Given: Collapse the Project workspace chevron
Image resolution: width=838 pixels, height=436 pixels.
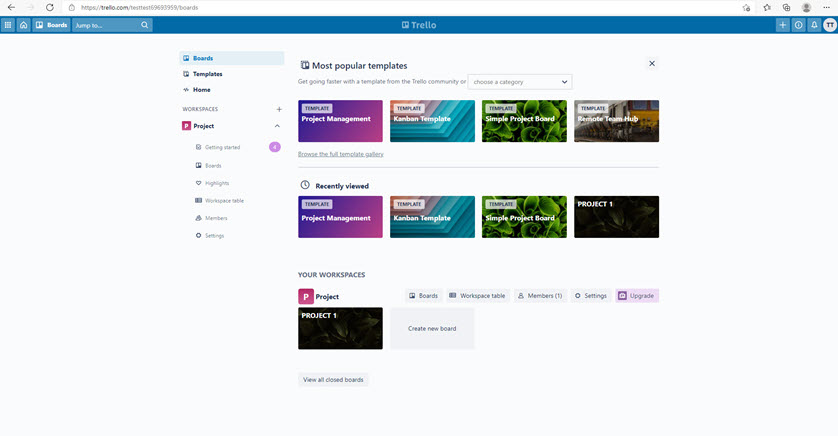Looking at the screenshot, I should point(277,126).
